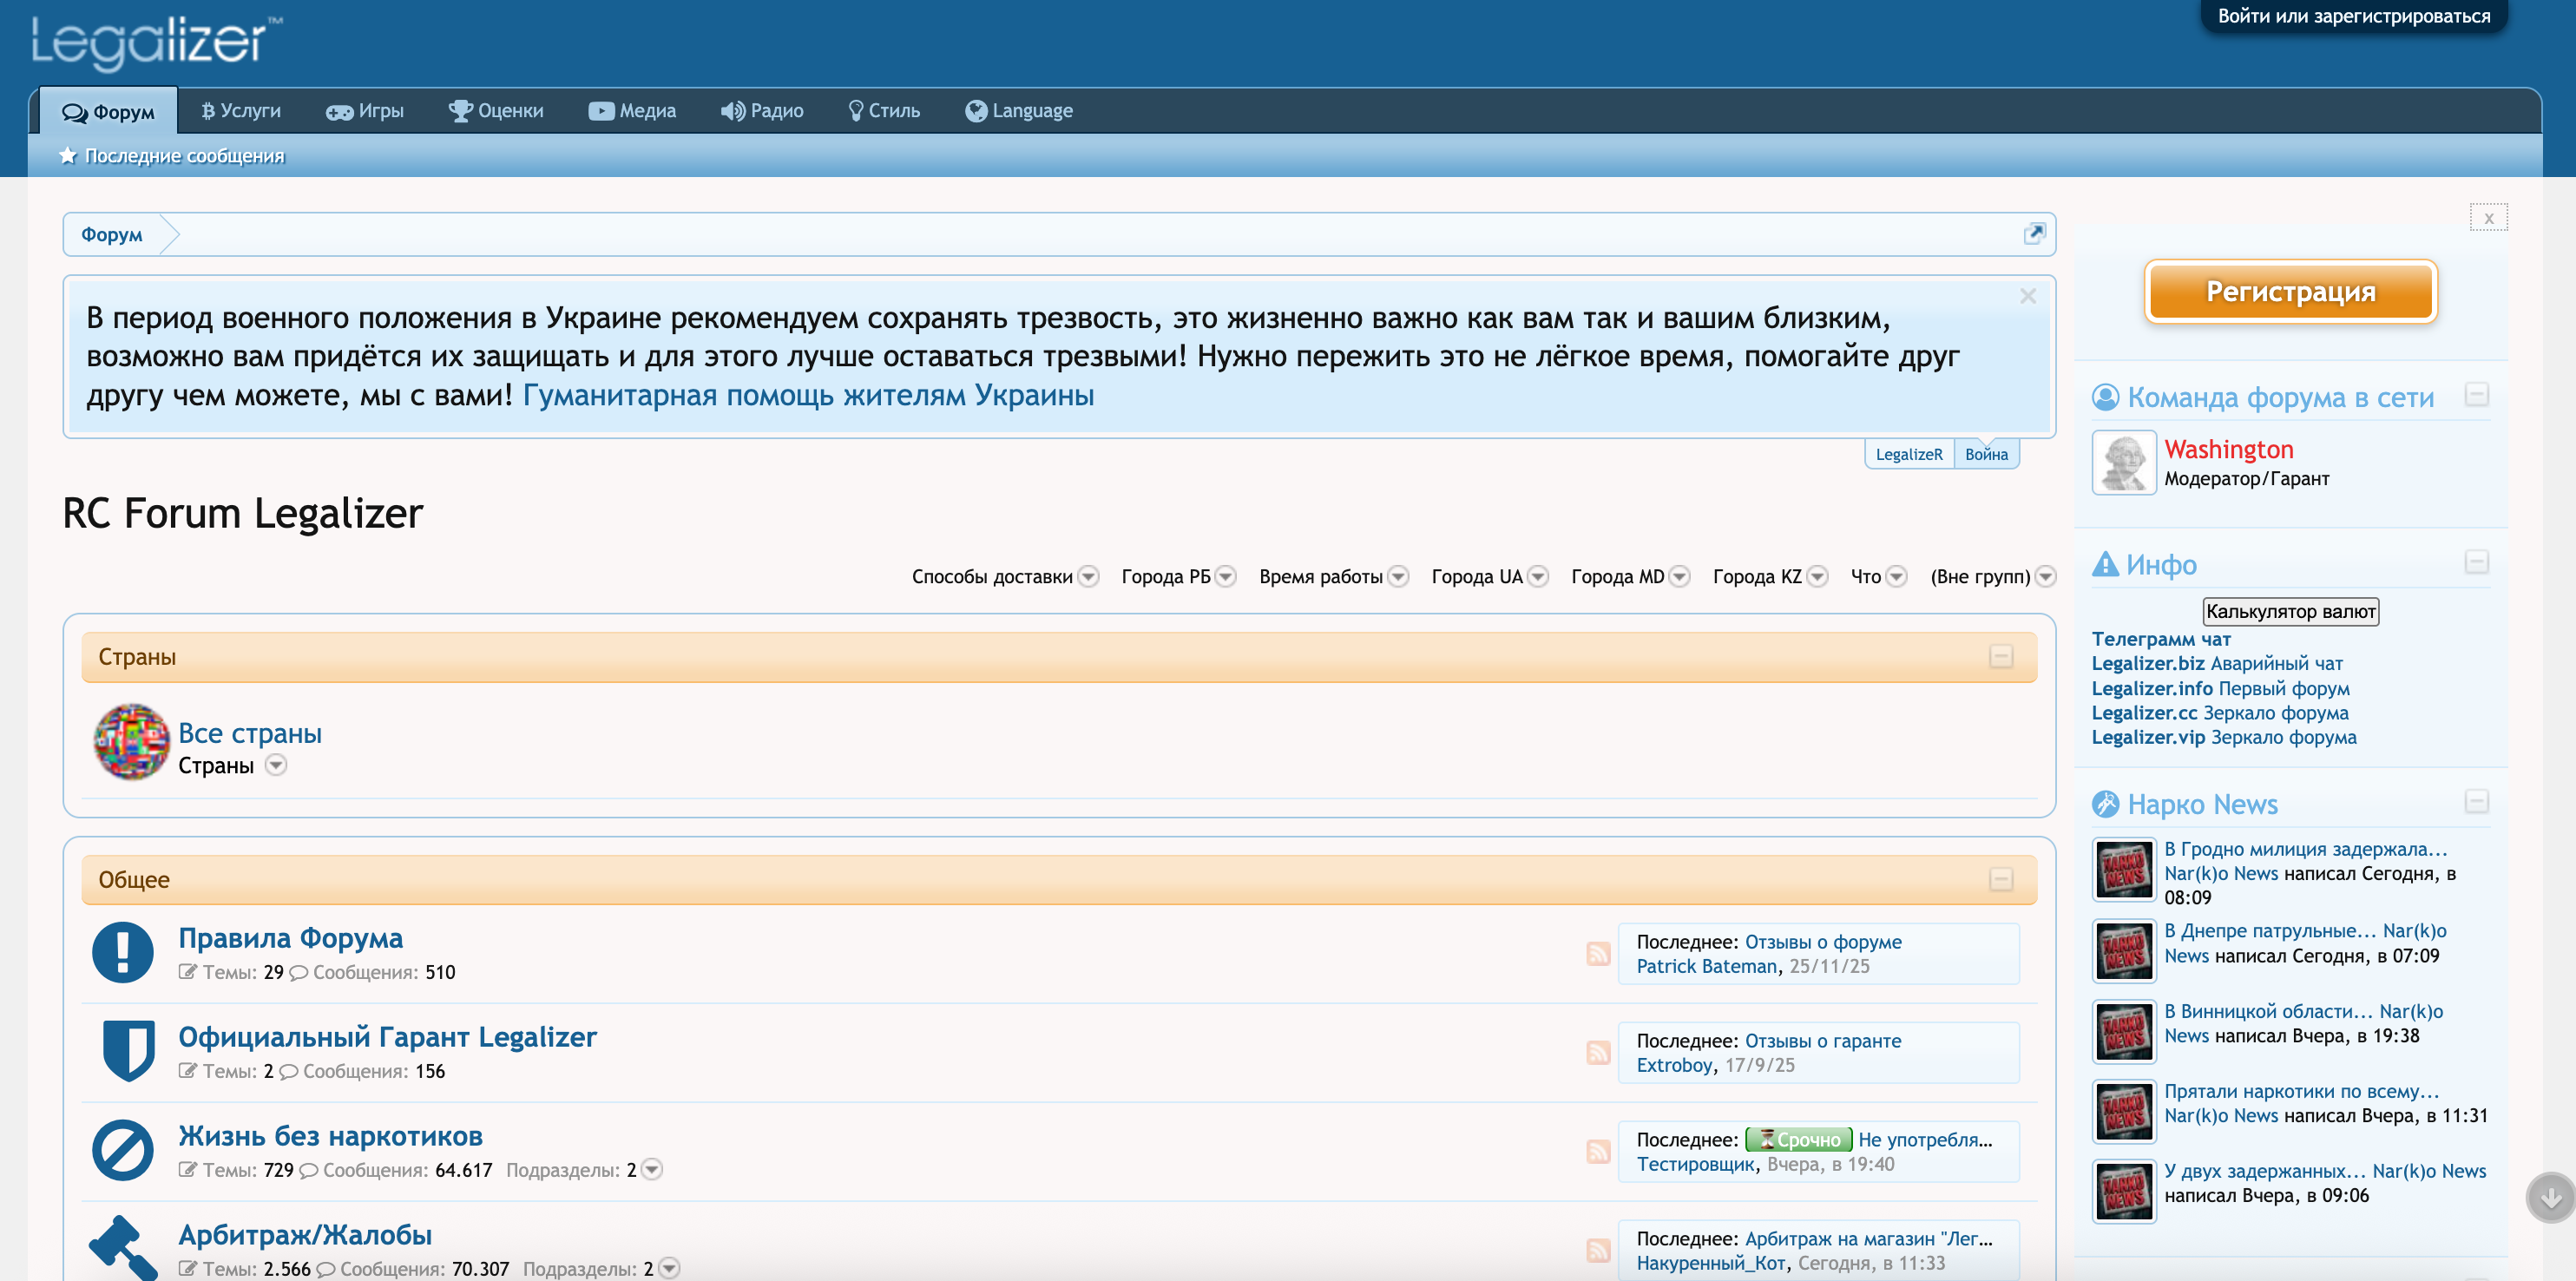Expand Подразделы list for Жизнь без наркотиков
The image size is (2576, 1281).
[652, 1169]
